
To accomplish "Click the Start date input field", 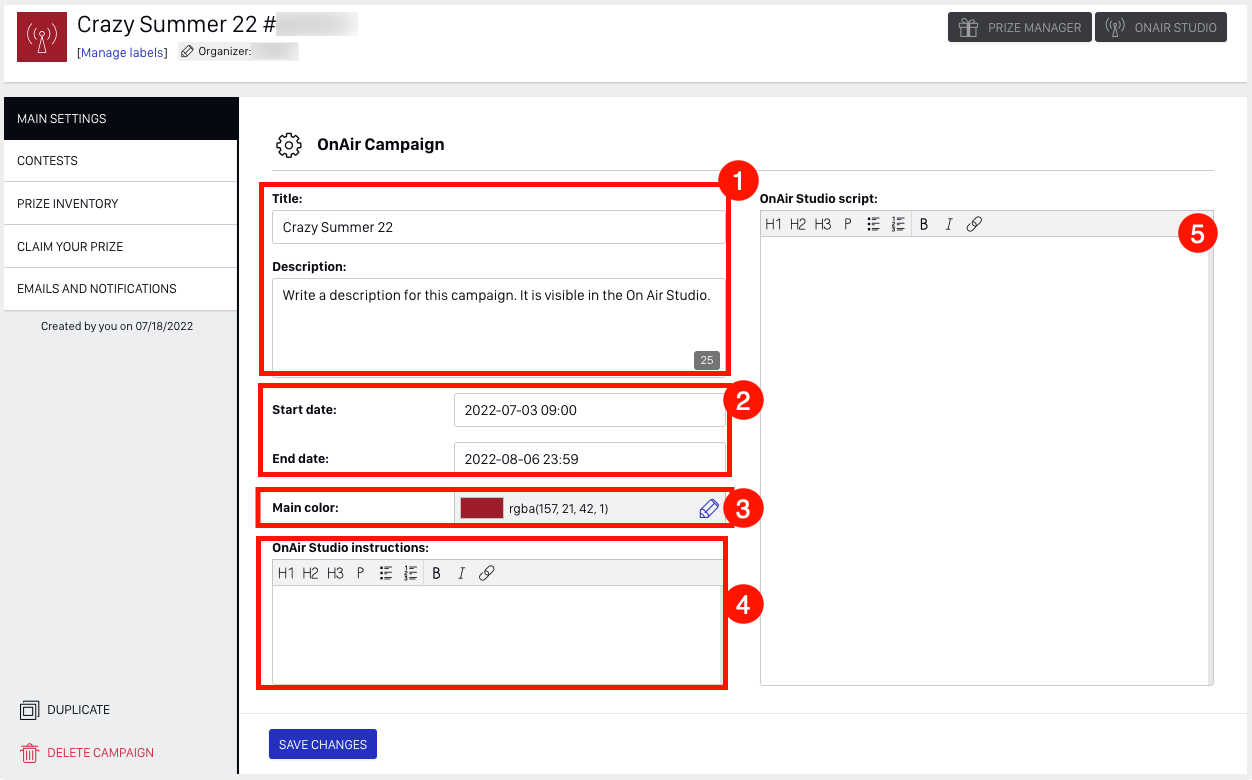I will pyautogui.click(x=589, y=410).
